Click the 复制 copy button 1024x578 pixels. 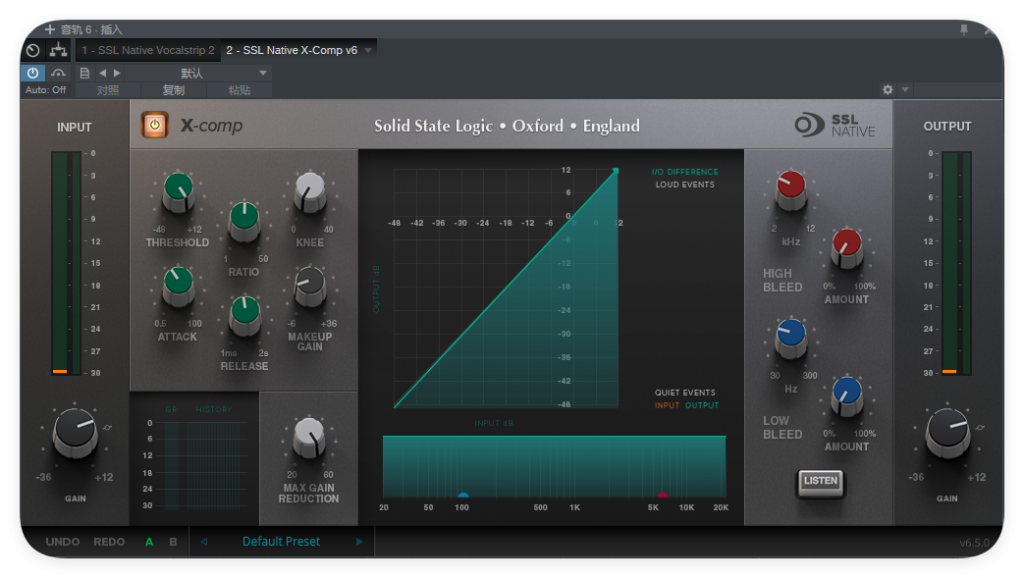click(174, 90)
